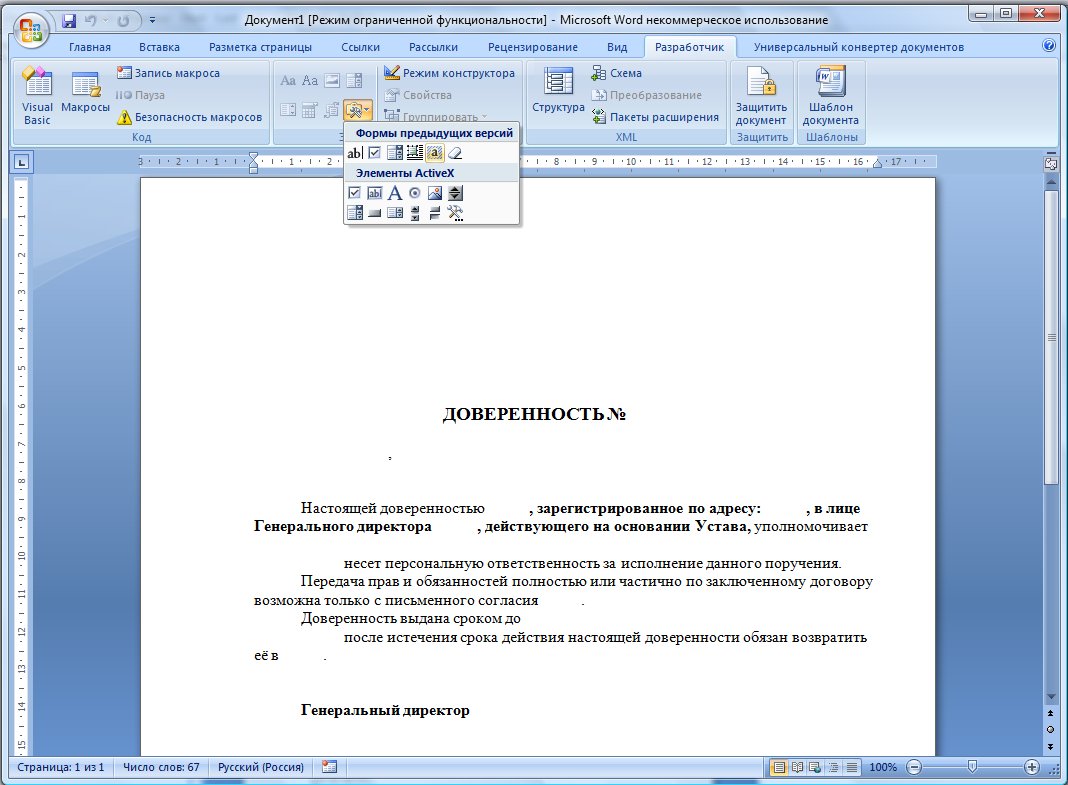Insert ActiveX text box control
Viewport: 1068px width, 785px height.
pos(375,193)
